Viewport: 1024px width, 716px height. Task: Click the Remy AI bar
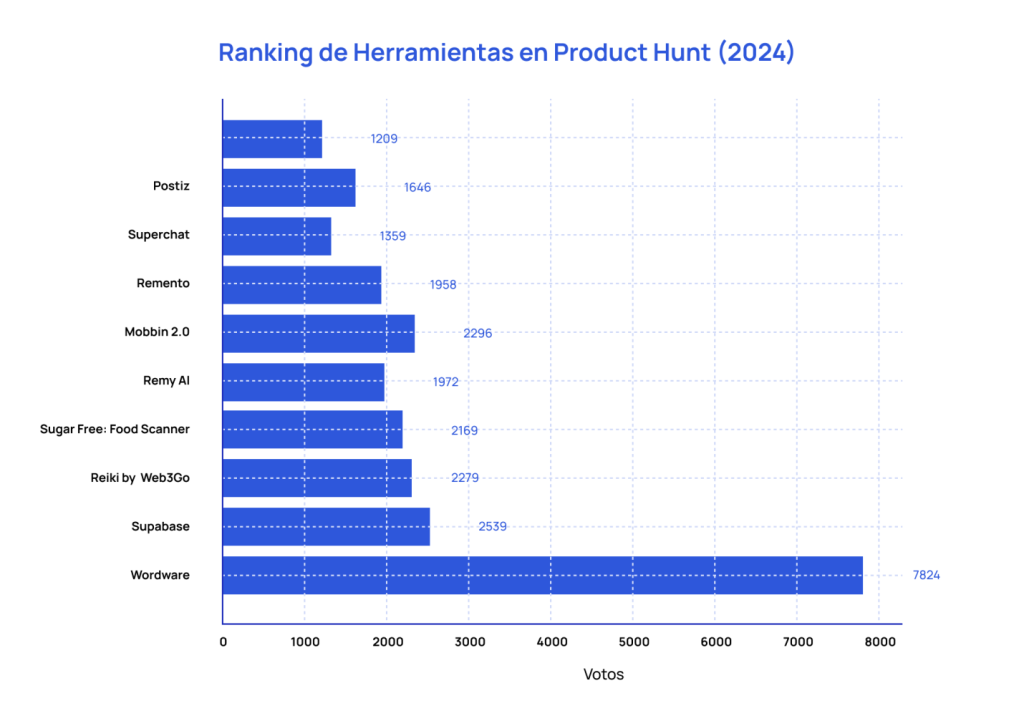click(x=304, y=382)
